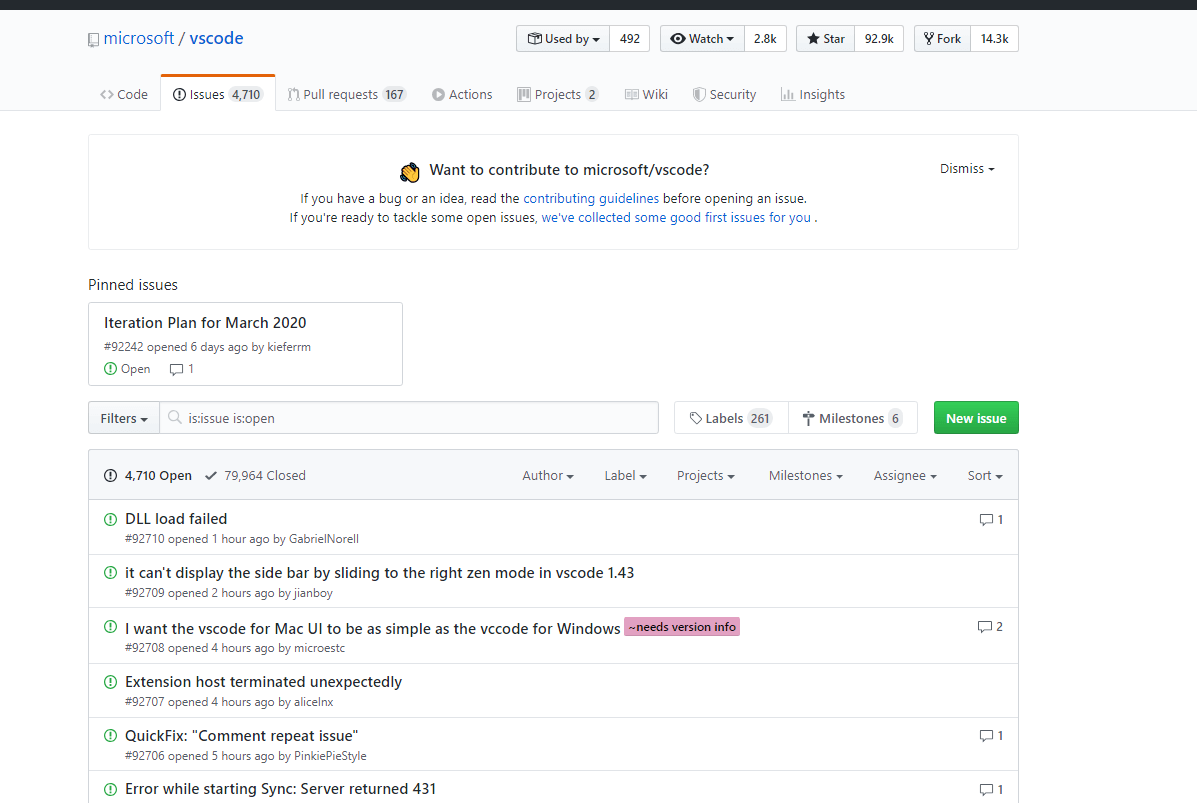Open good first issues link

pos(676,218)
